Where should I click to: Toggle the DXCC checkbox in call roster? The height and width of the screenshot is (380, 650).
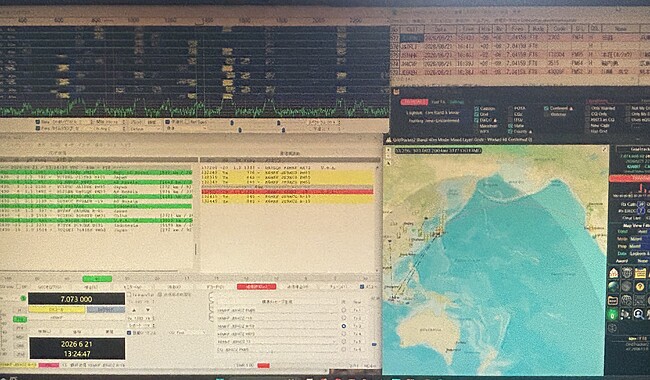pyautogui.click(x=476, y=120)
